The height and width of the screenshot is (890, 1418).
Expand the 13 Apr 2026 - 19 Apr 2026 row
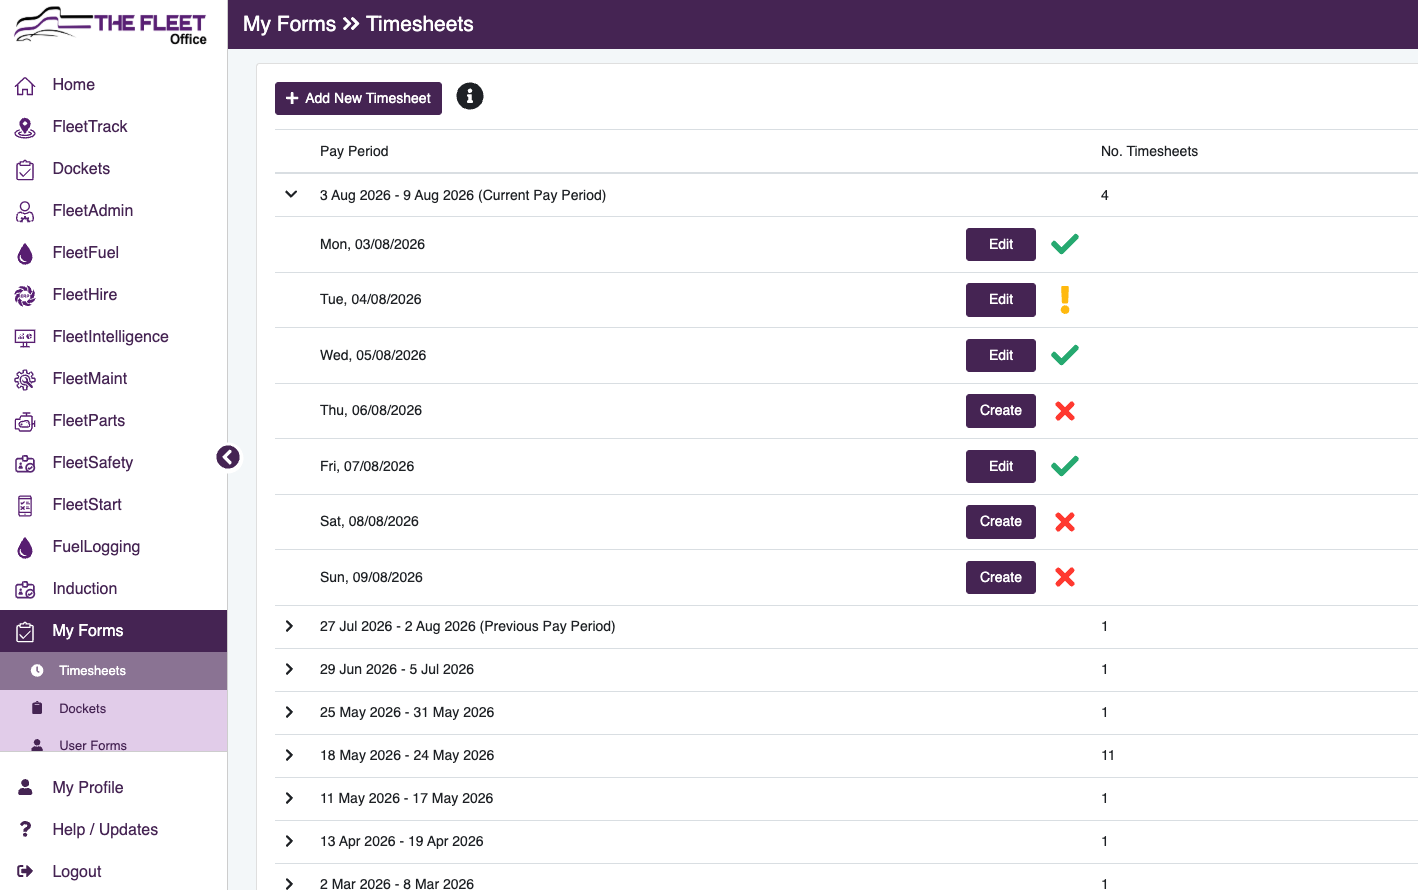[x=290, y=841]
